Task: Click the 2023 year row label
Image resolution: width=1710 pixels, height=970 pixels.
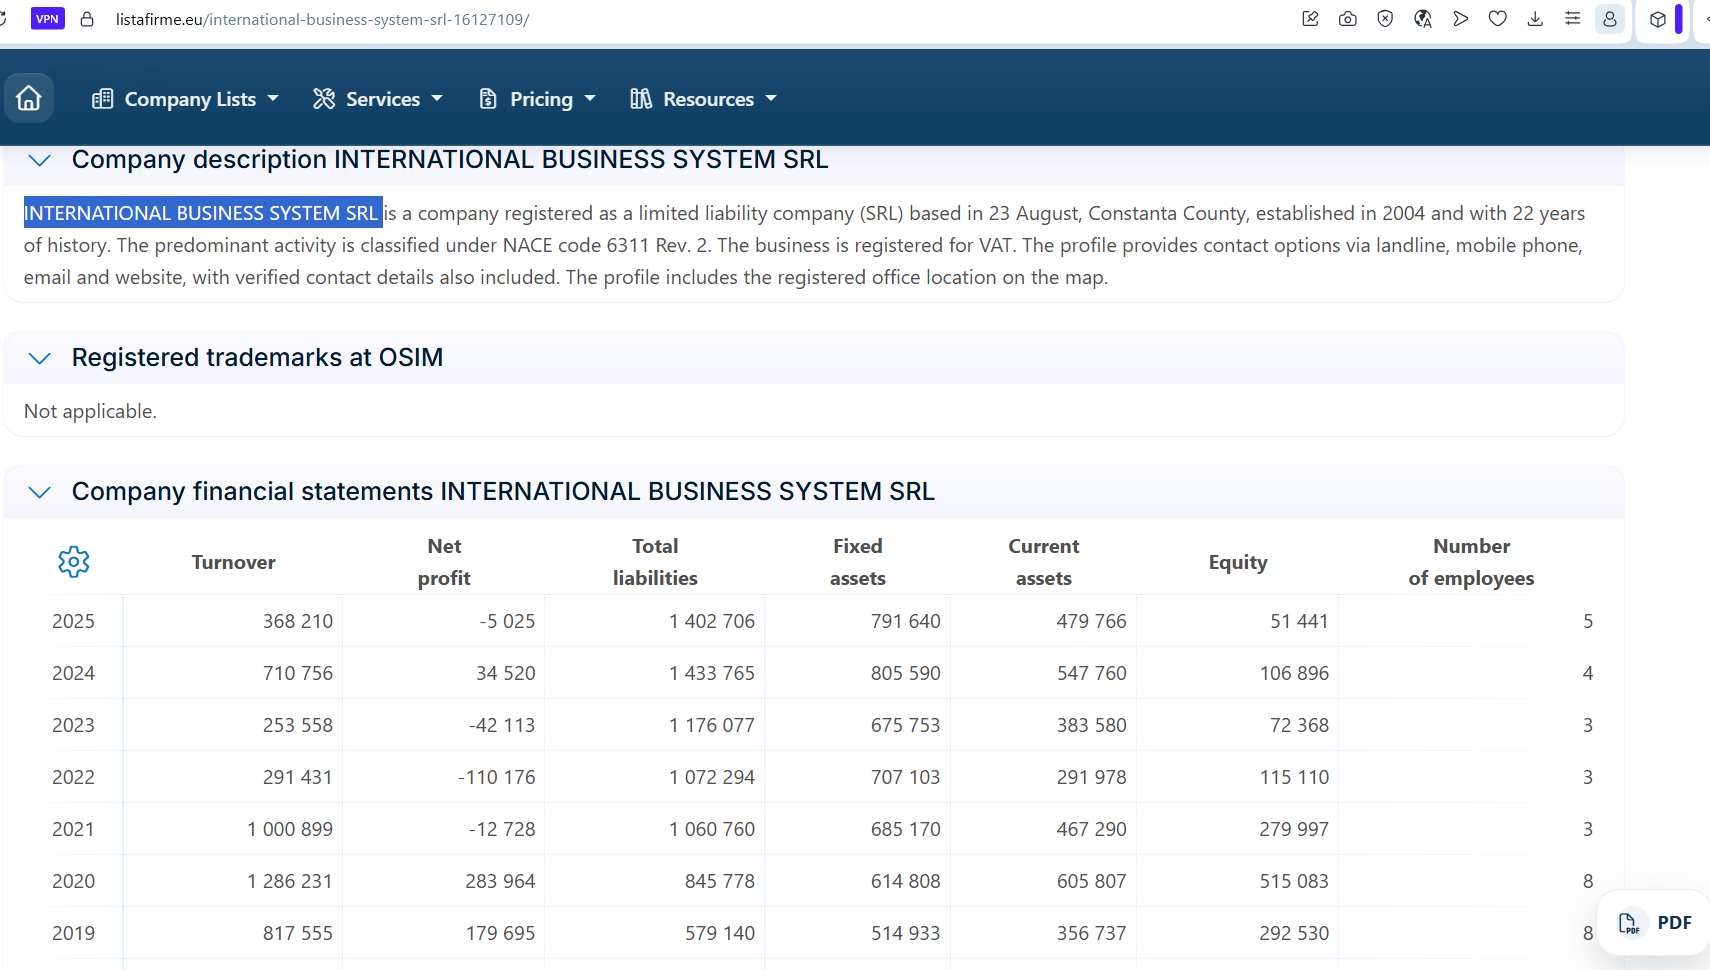Action: 73,725
